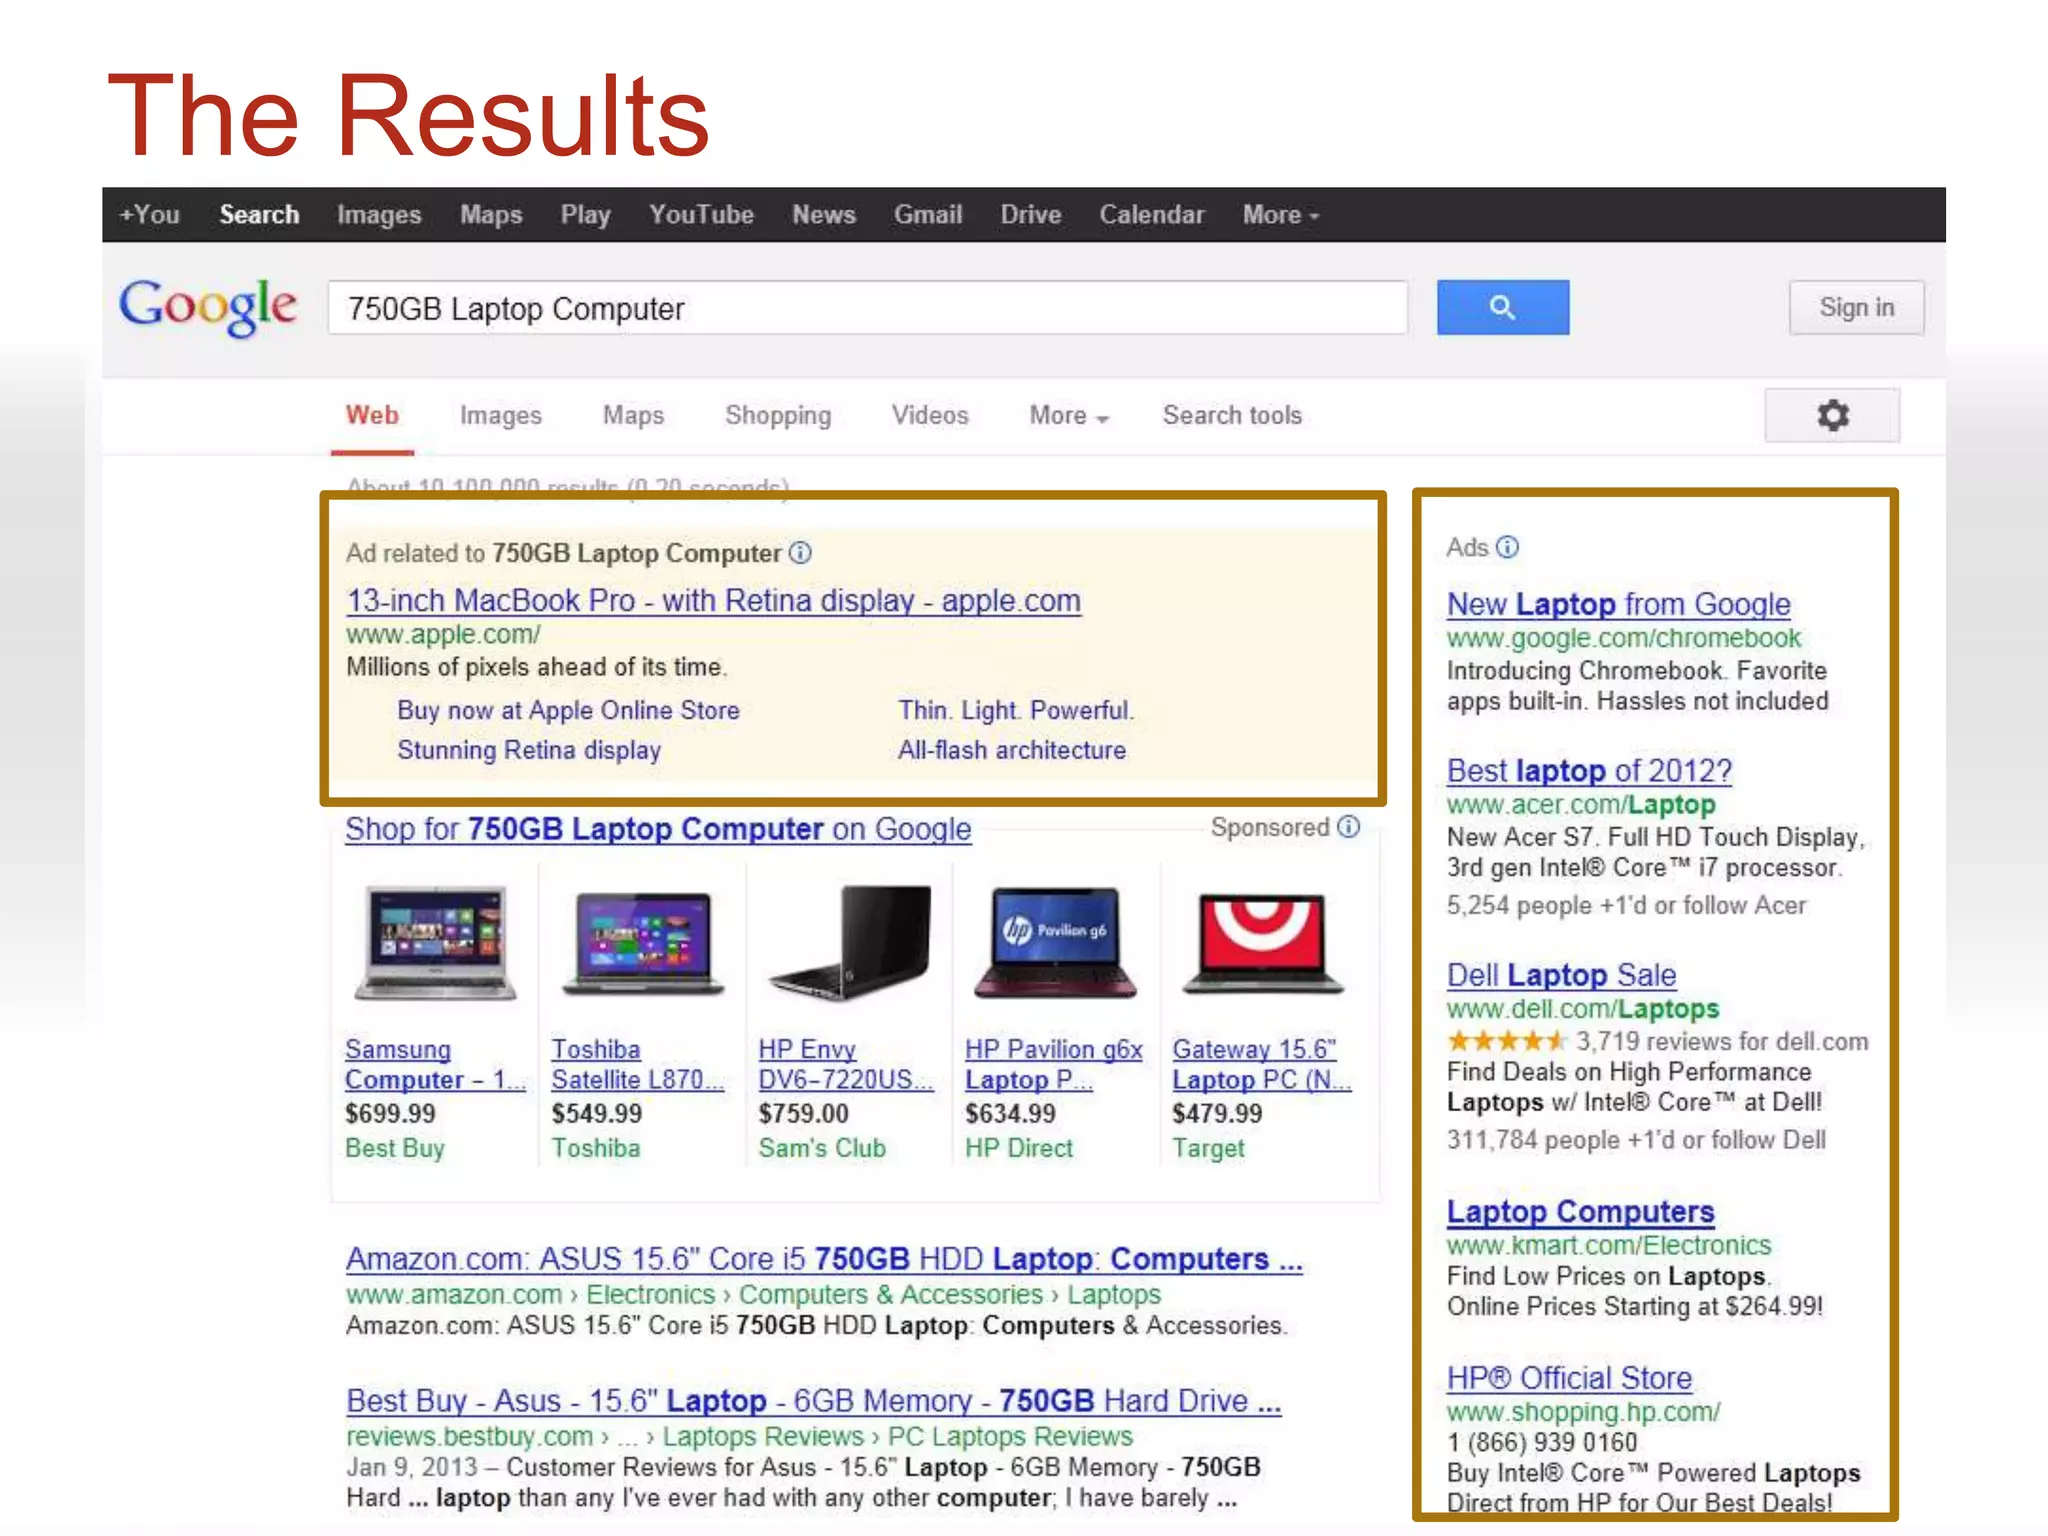
Task: Click the Google logo
Action: coord(208,306)
